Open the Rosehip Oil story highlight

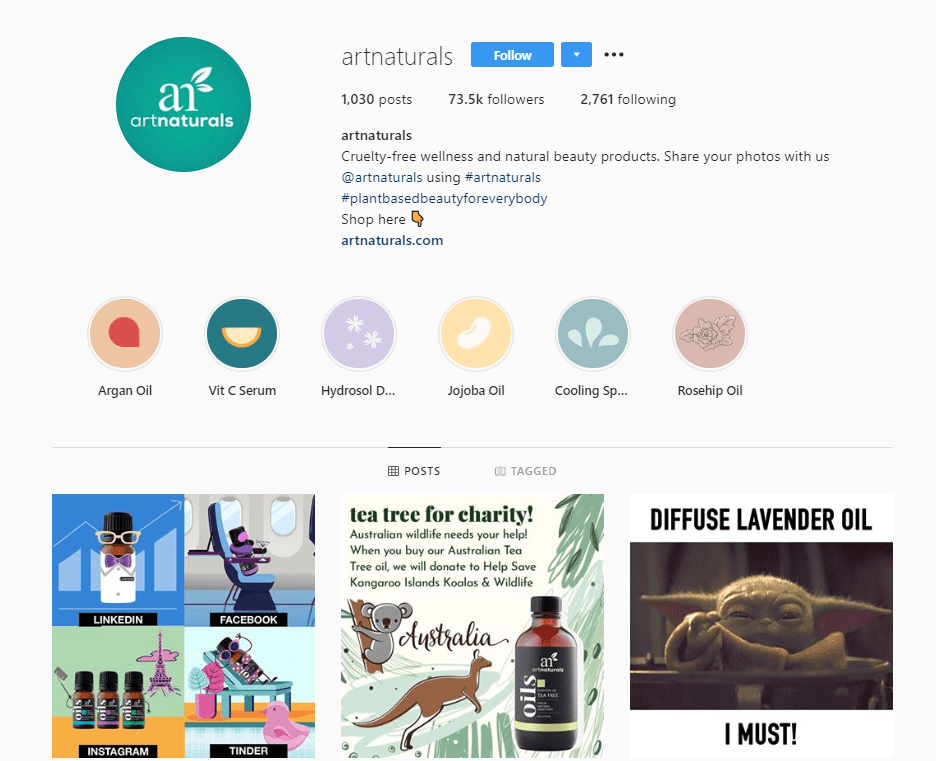[710, 334]
